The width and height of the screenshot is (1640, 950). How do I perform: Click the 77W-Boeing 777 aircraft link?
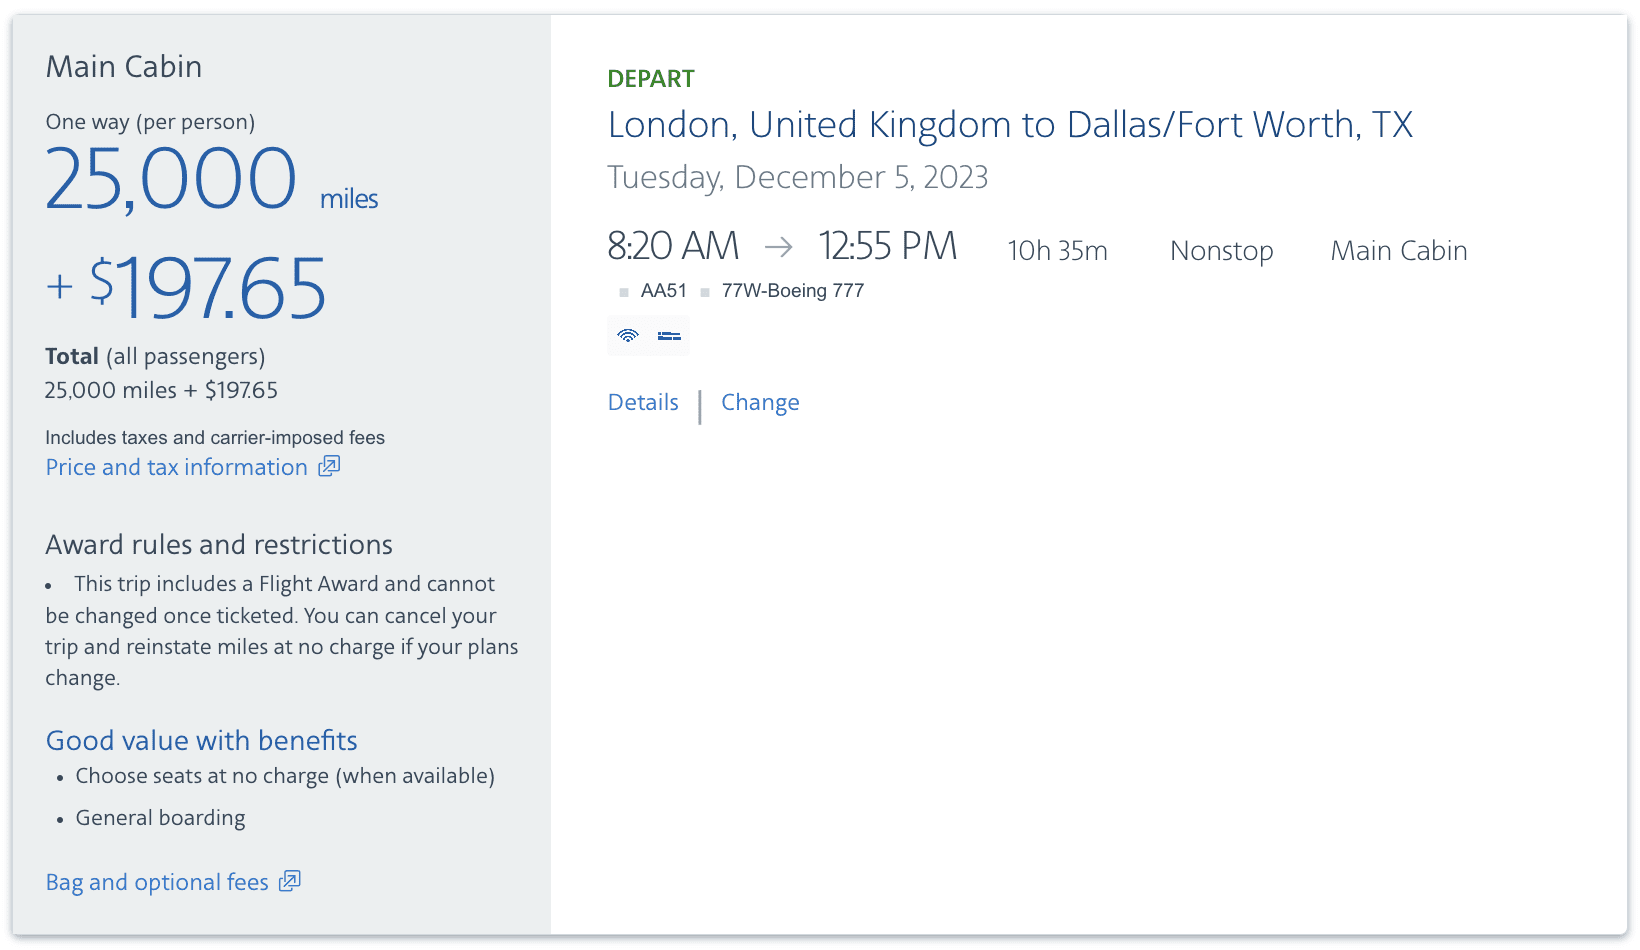coord(793,291)
